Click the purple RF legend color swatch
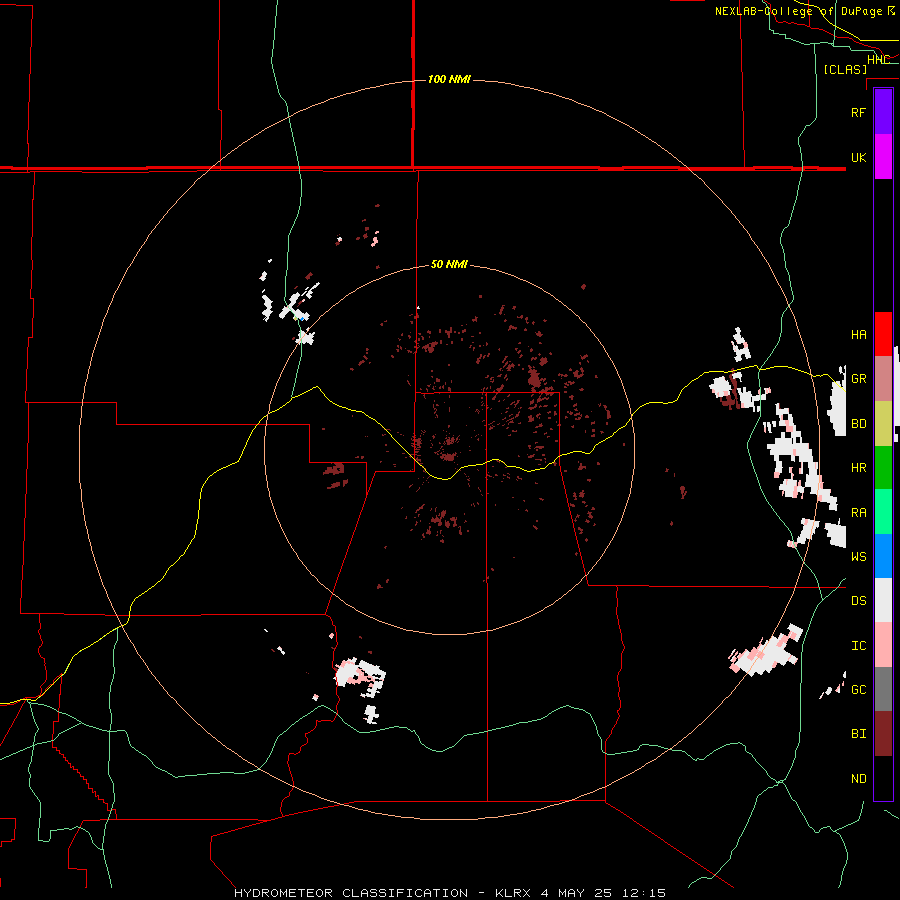The width and height of the screenshot is (900, 900). 883,112
